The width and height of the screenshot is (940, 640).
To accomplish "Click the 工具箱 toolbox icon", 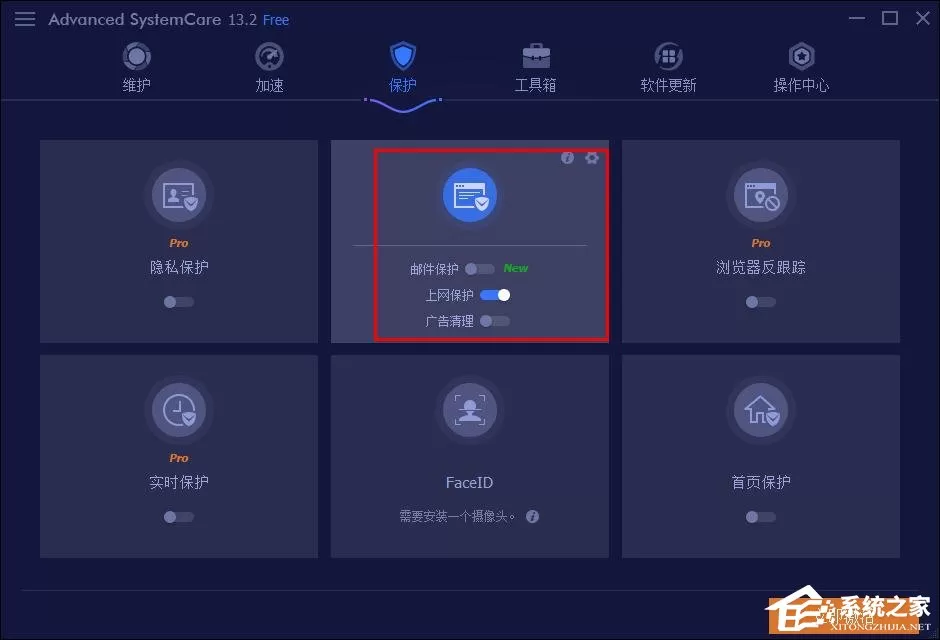I will coord(536,57).
